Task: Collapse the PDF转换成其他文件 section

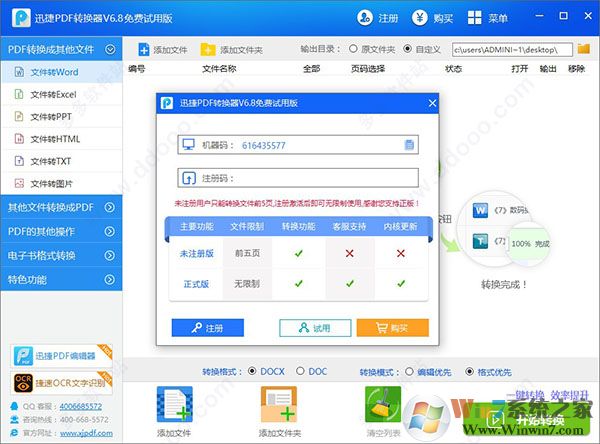Action: pos(110,49)
